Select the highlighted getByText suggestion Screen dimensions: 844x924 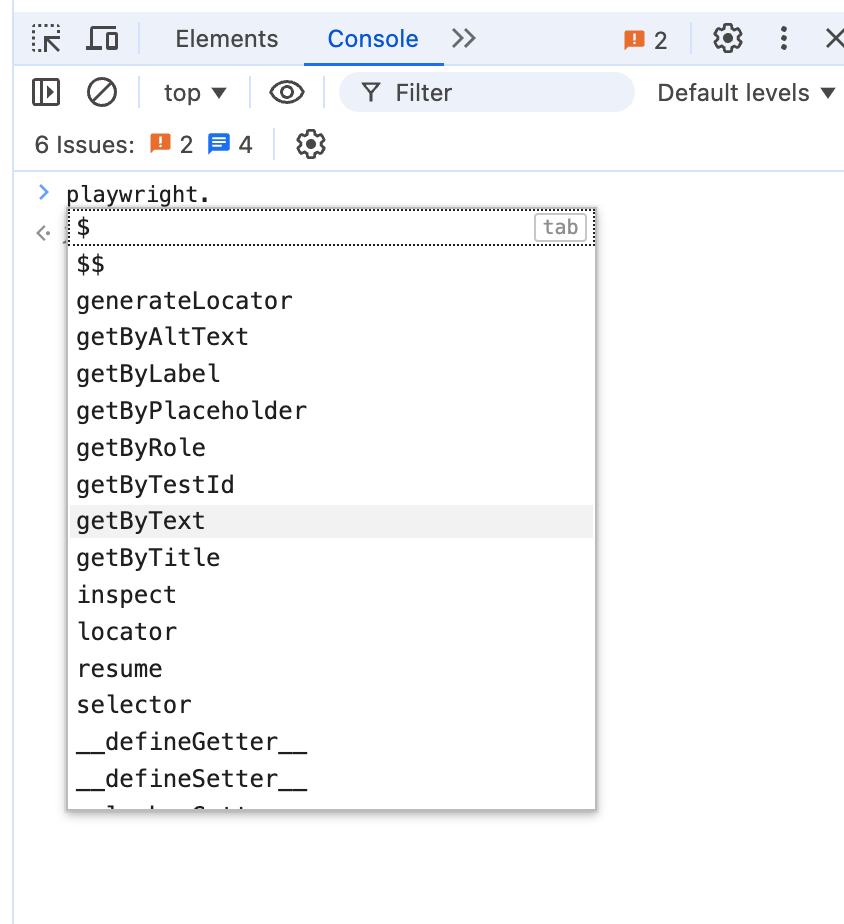(x=332, y=522)
